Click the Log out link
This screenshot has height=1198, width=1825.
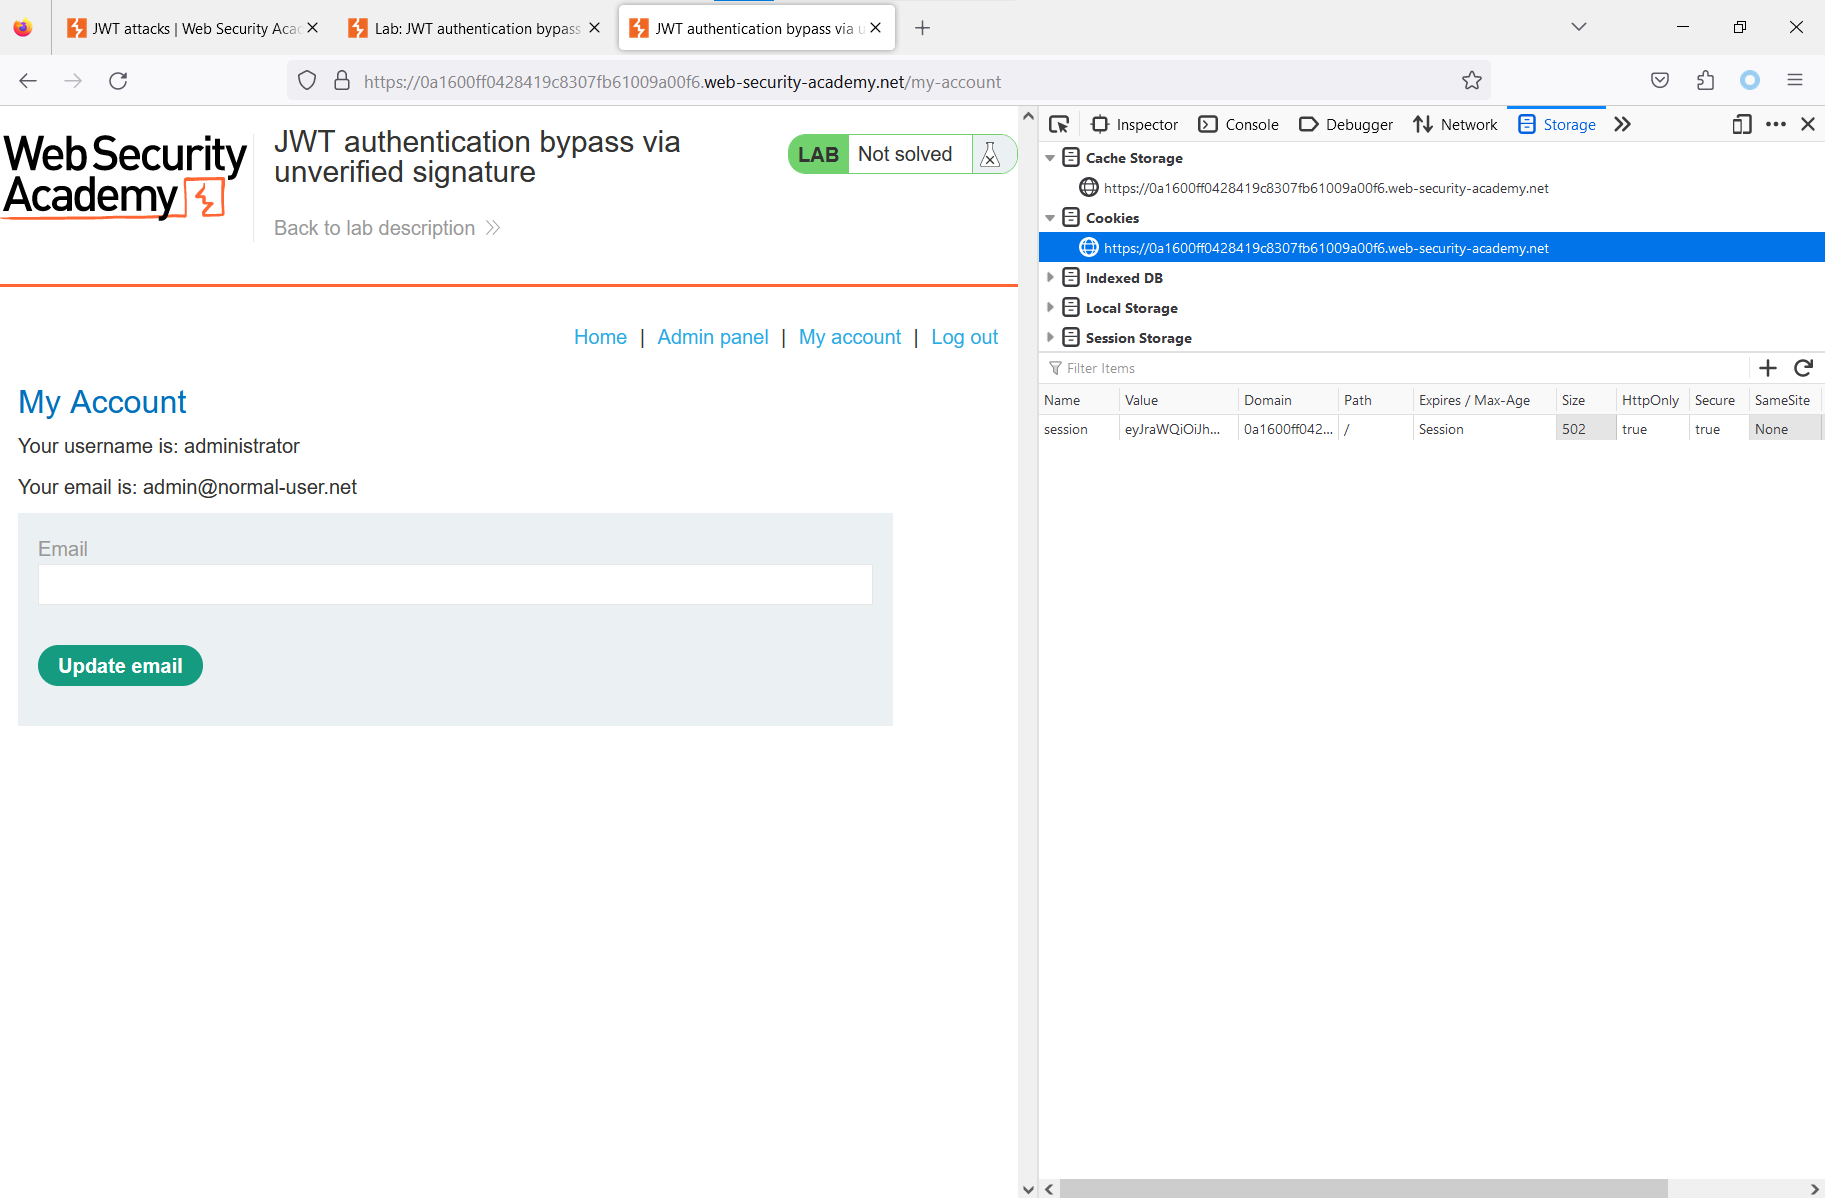pos(964,337)
